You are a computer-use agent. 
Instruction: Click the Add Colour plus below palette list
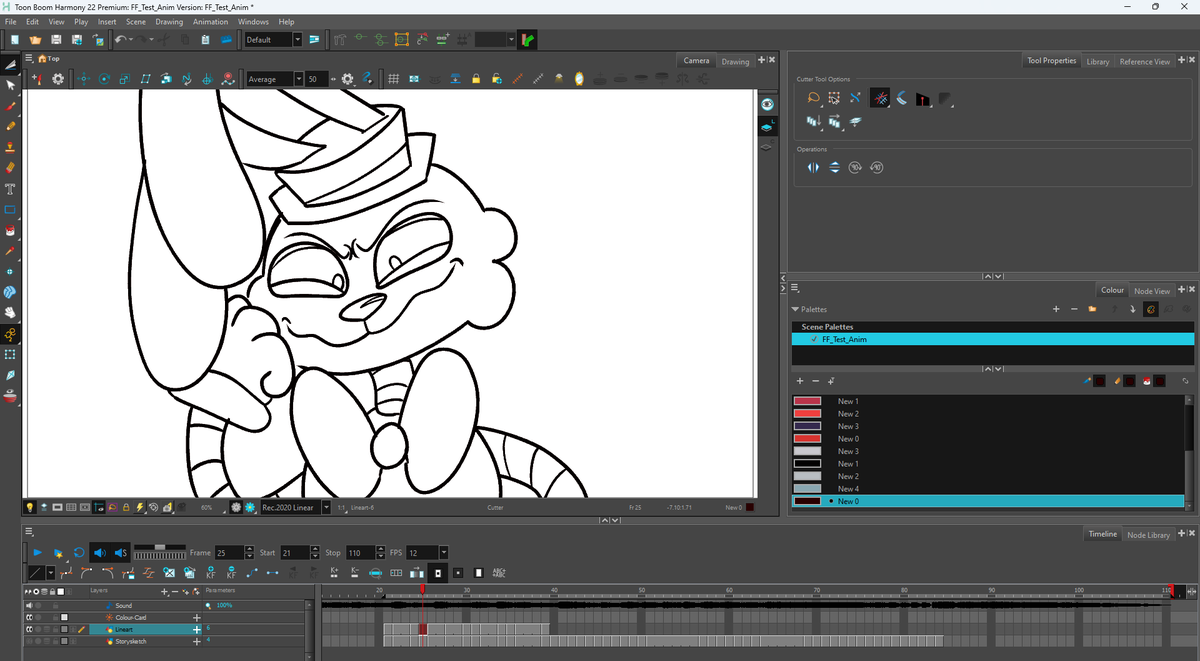800,381
